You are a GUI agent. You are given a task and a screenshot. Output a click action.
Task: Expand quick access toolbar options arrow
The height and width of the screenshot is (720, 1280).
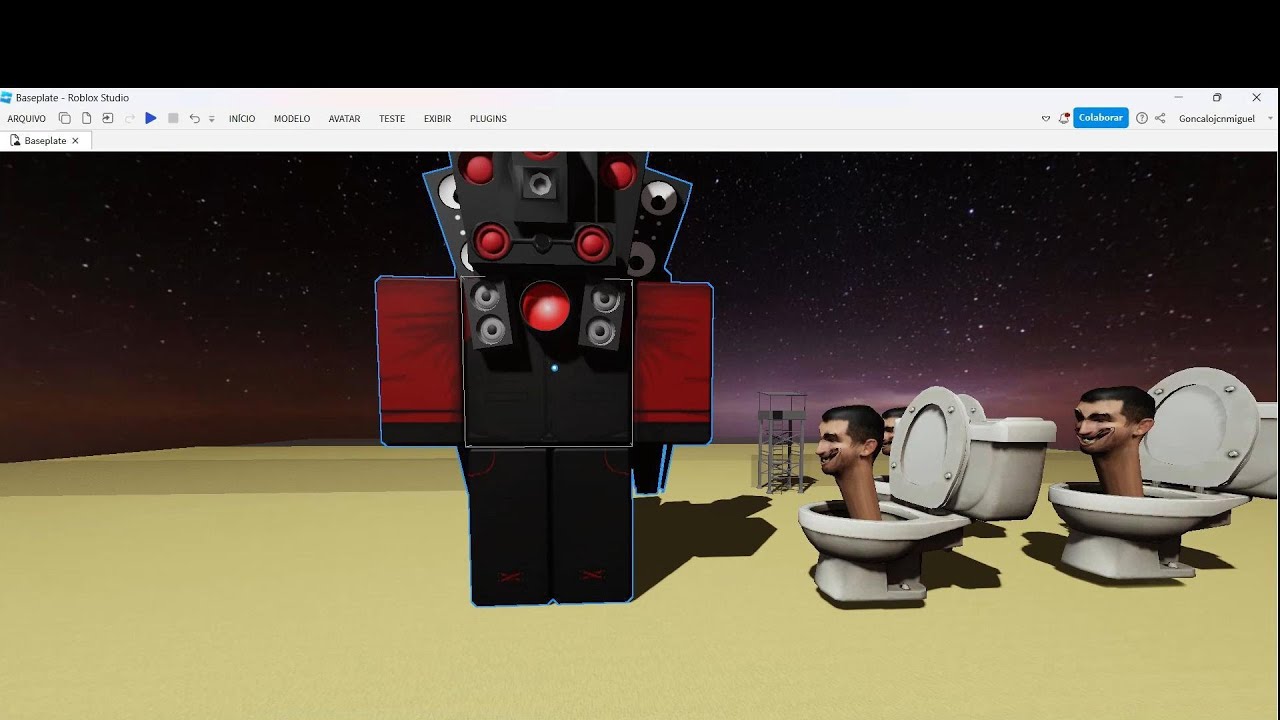click(x=211, y=119)
